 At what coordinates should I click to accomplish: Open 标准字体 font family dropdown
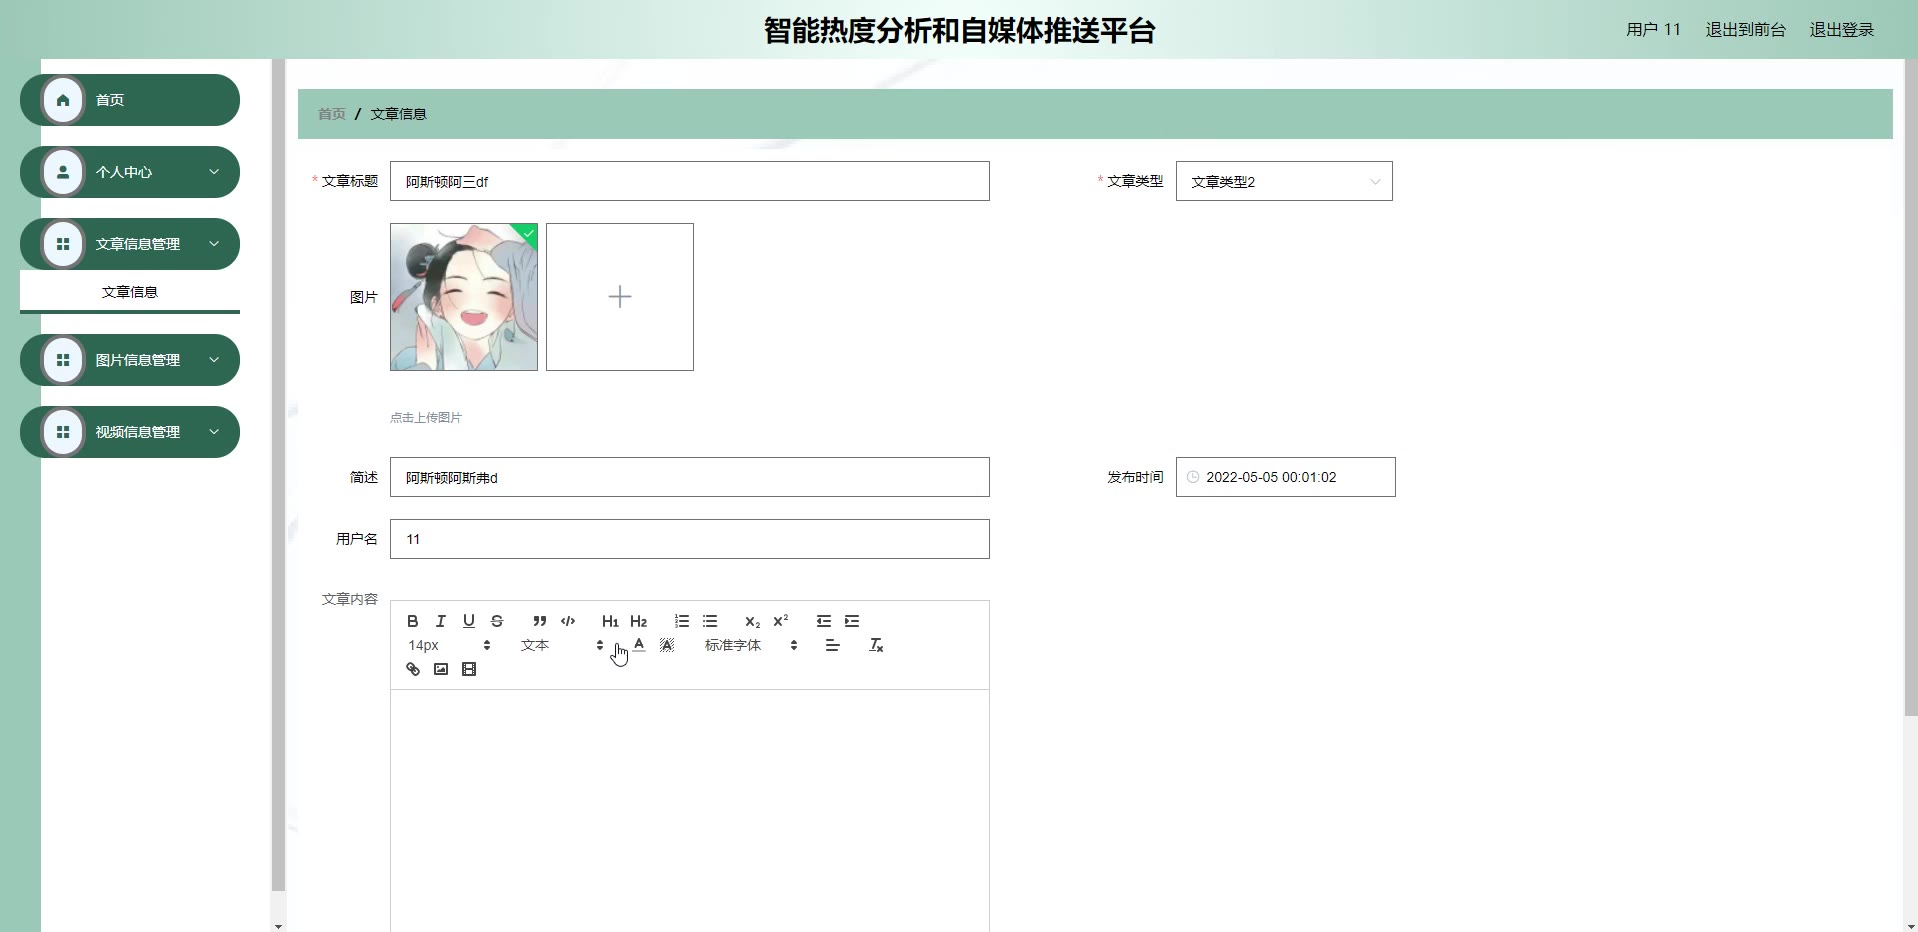click(751, 645)
